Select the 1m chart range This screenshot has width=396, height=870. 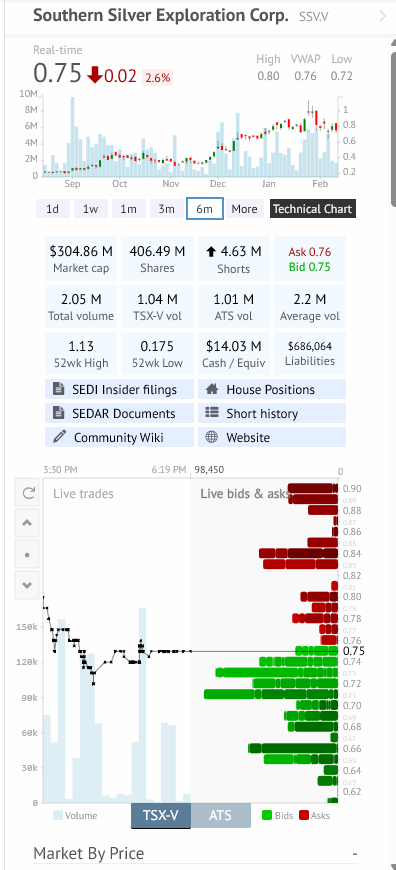pos(129,209)
